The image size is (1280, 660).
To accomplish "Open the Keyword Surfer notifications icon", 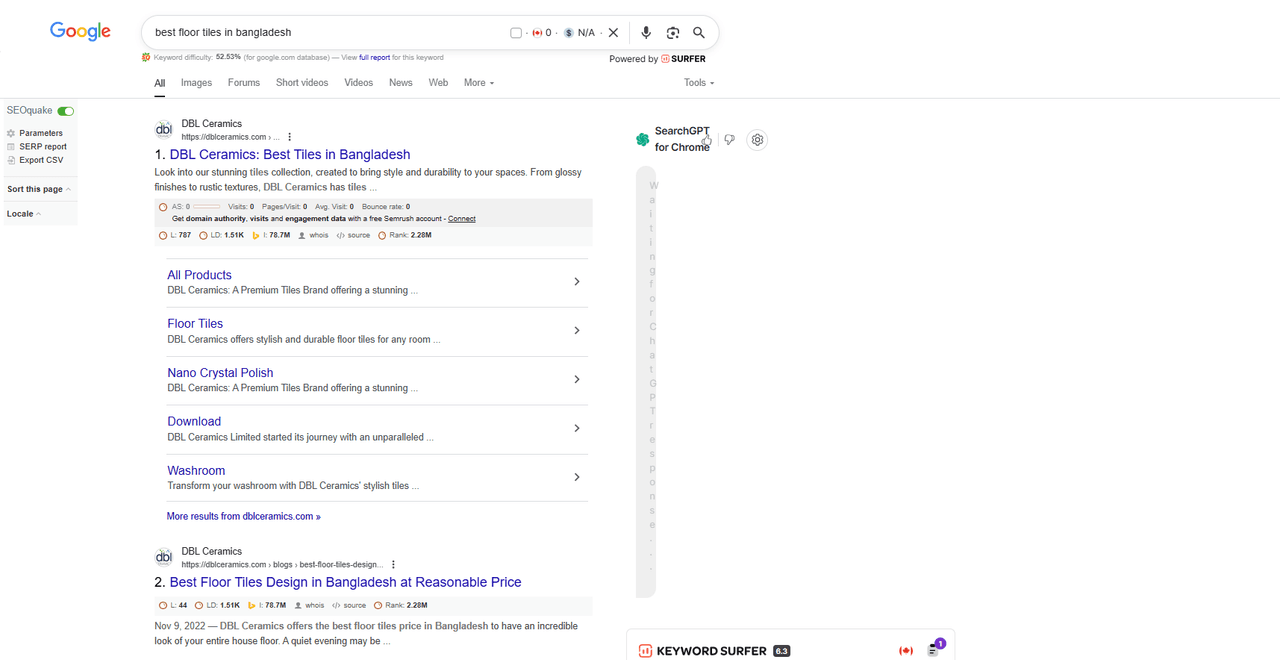I will 934,649.
